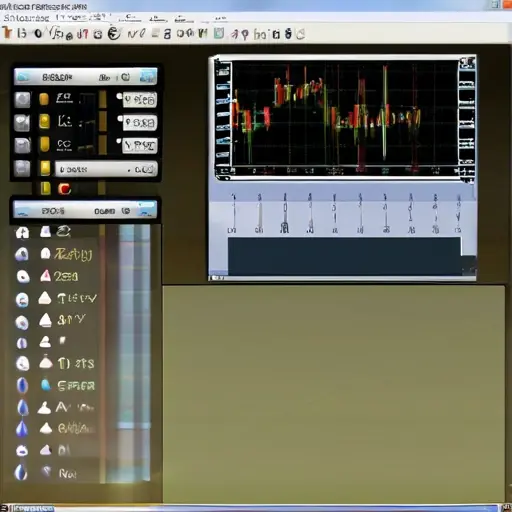Click the long gray bar in the fourth panel row
Viewport: 512px width, 512px height.
coord(106,169)
